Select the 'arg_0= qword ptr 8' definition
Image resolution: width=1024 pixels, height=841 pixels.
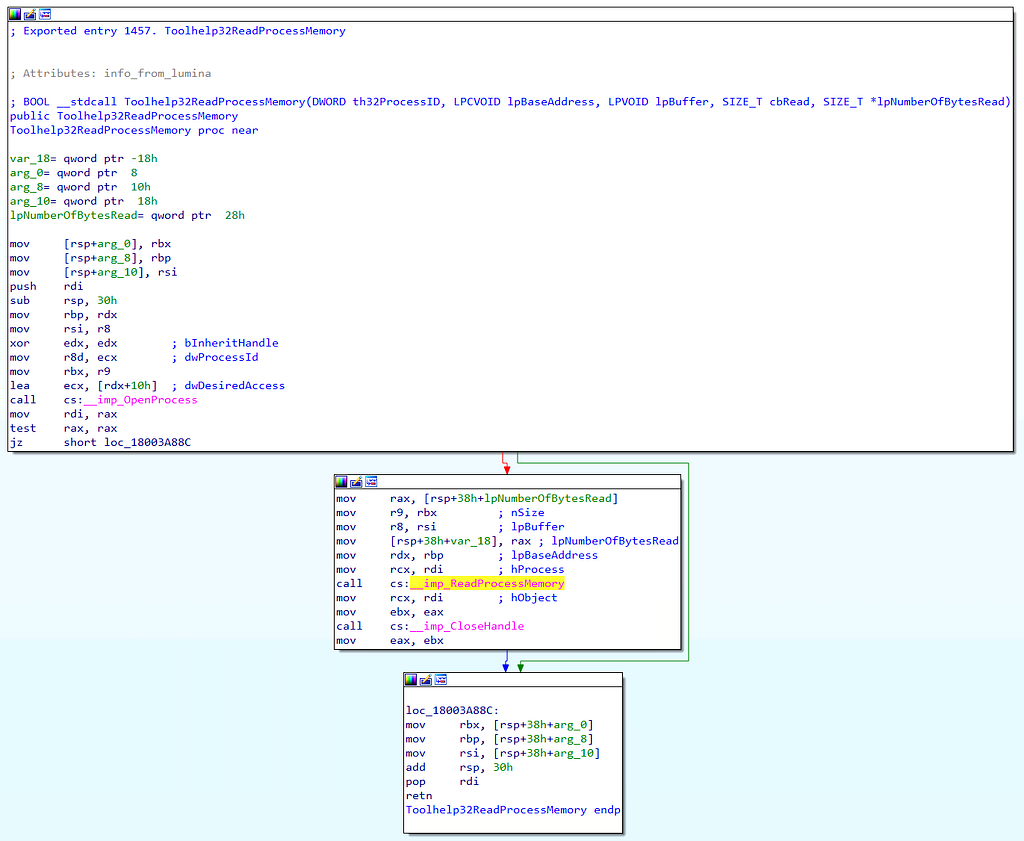74,173
